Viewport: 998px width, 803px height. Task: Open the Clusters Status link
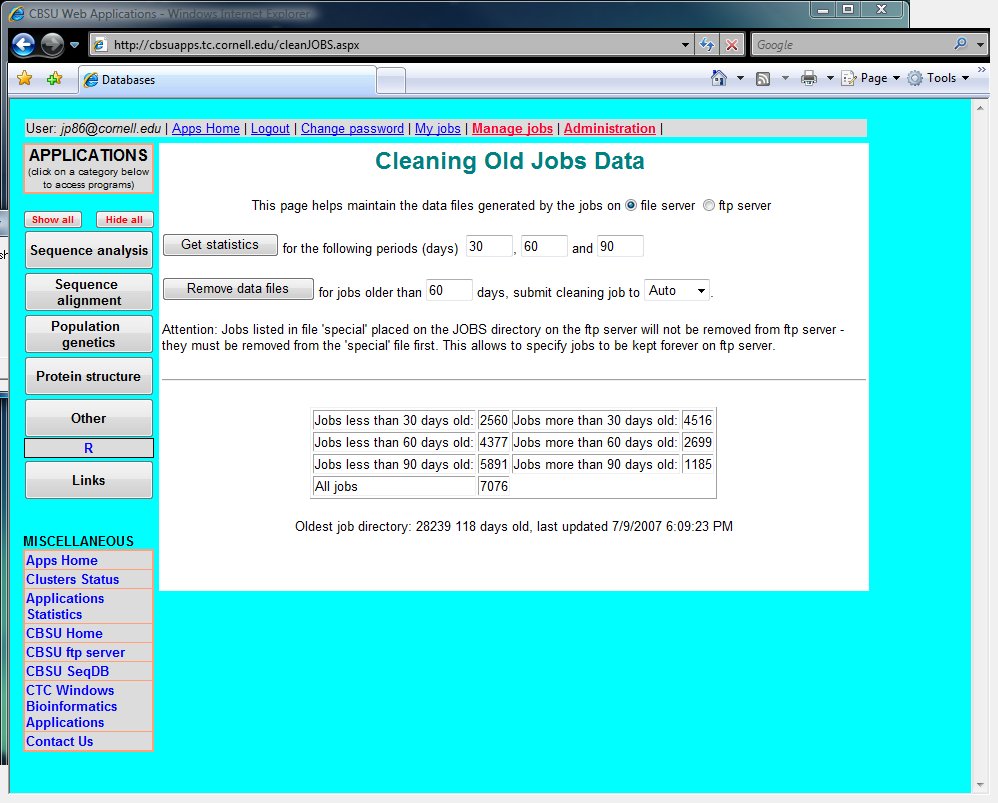click(x=72, y=579)
